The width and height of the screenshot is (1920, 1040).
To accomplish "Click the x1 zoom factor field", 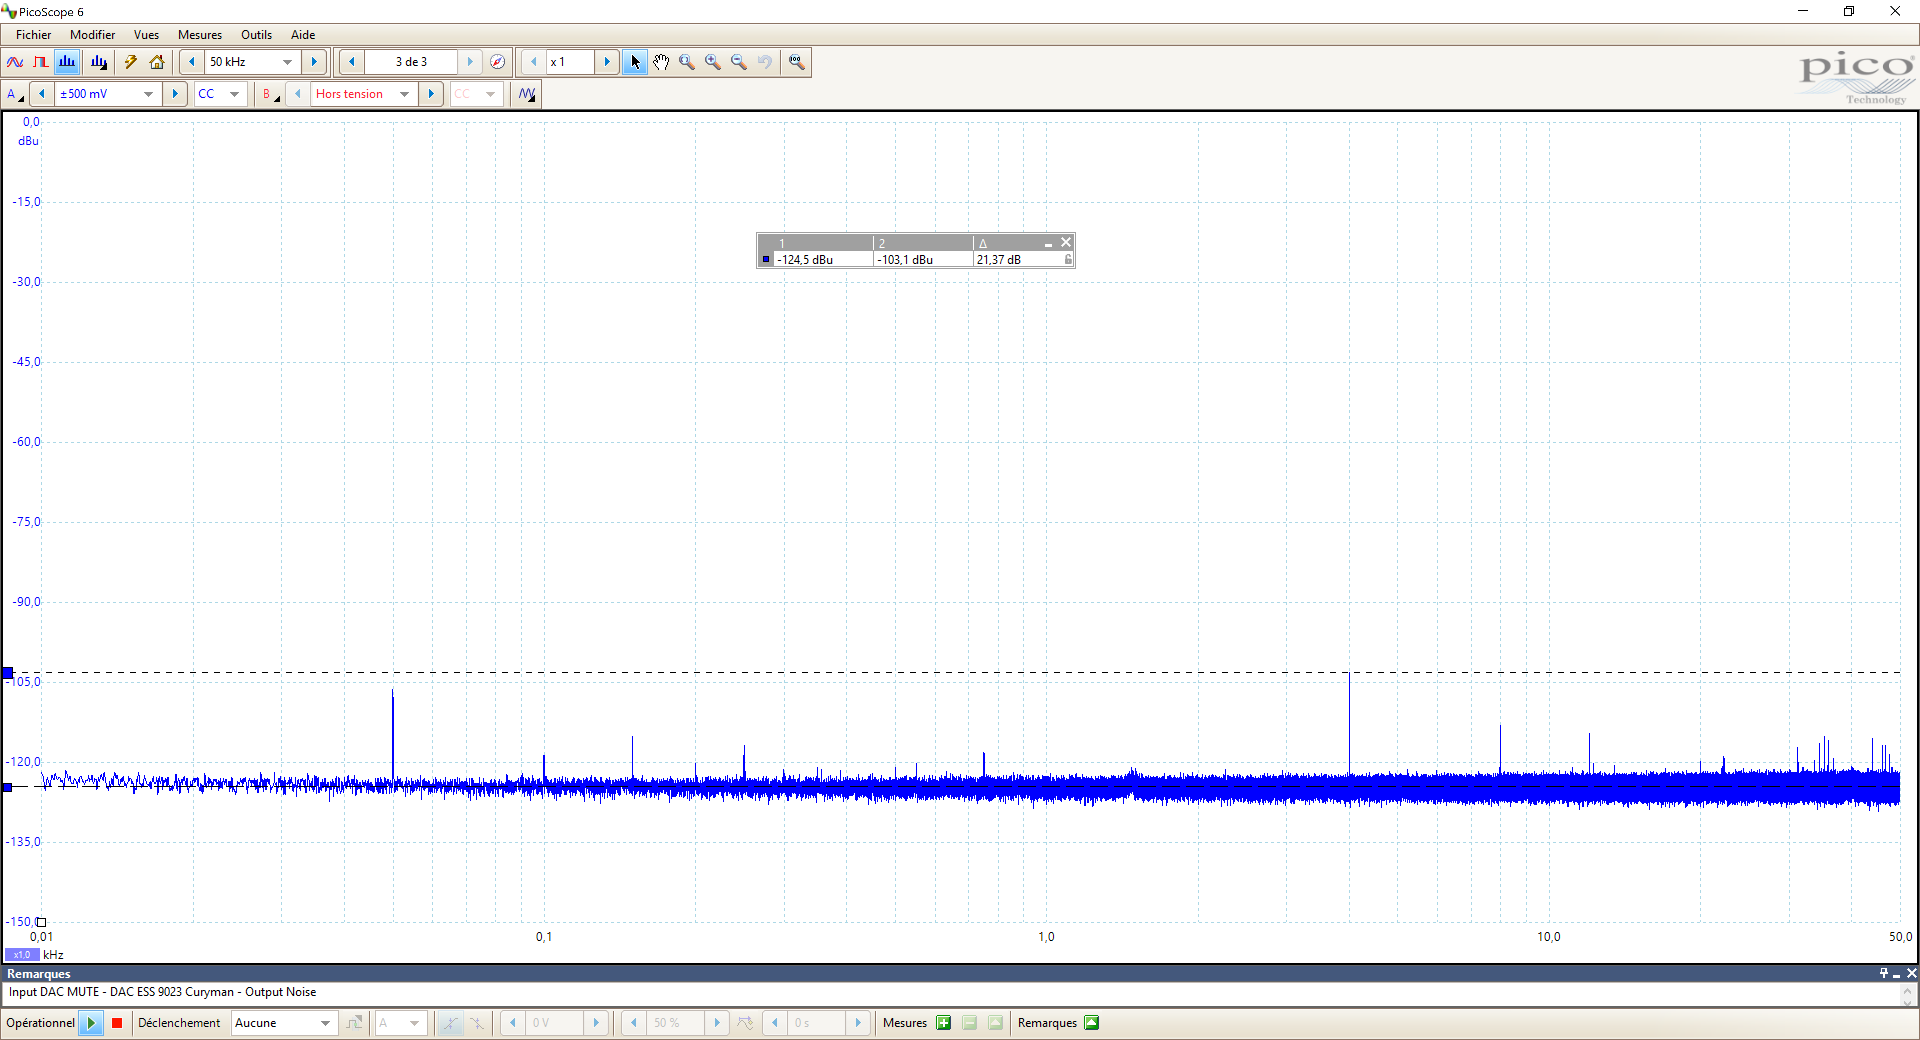I will pyautogui.click(x=570, y=62).
